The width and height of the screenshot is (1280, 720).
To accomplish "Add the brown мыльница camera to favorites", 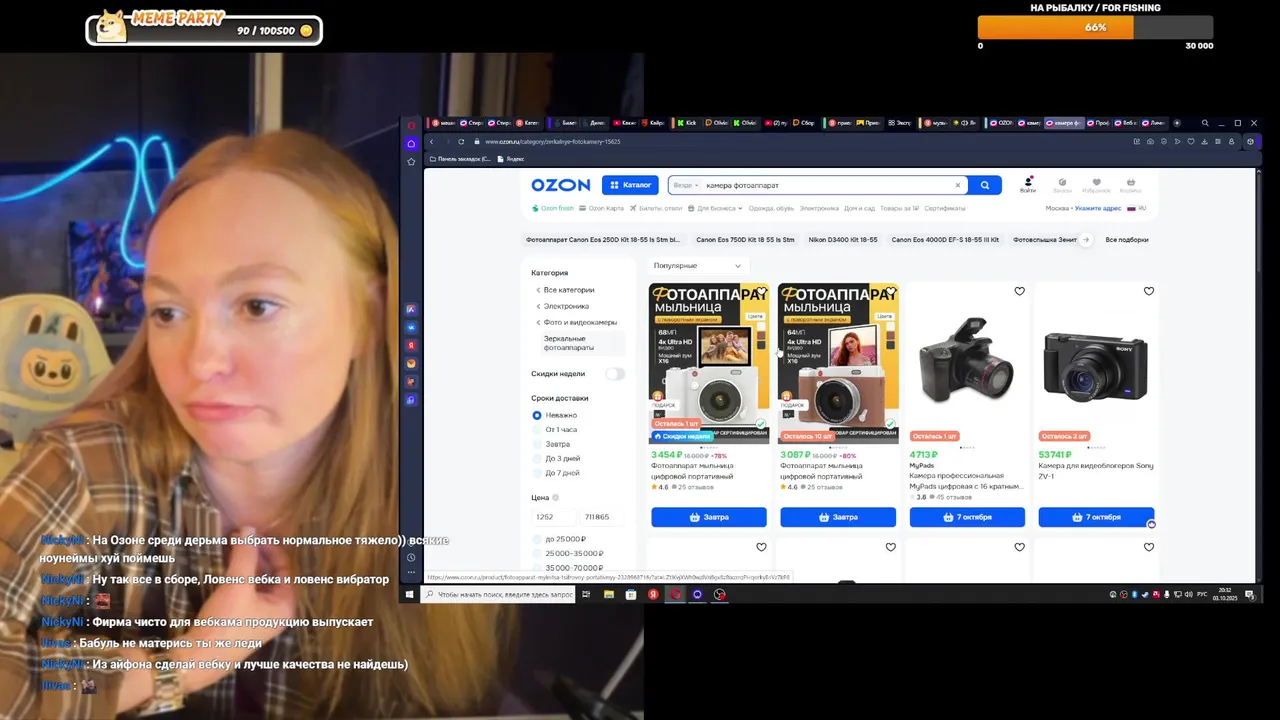I will click(x=890, y=292).
